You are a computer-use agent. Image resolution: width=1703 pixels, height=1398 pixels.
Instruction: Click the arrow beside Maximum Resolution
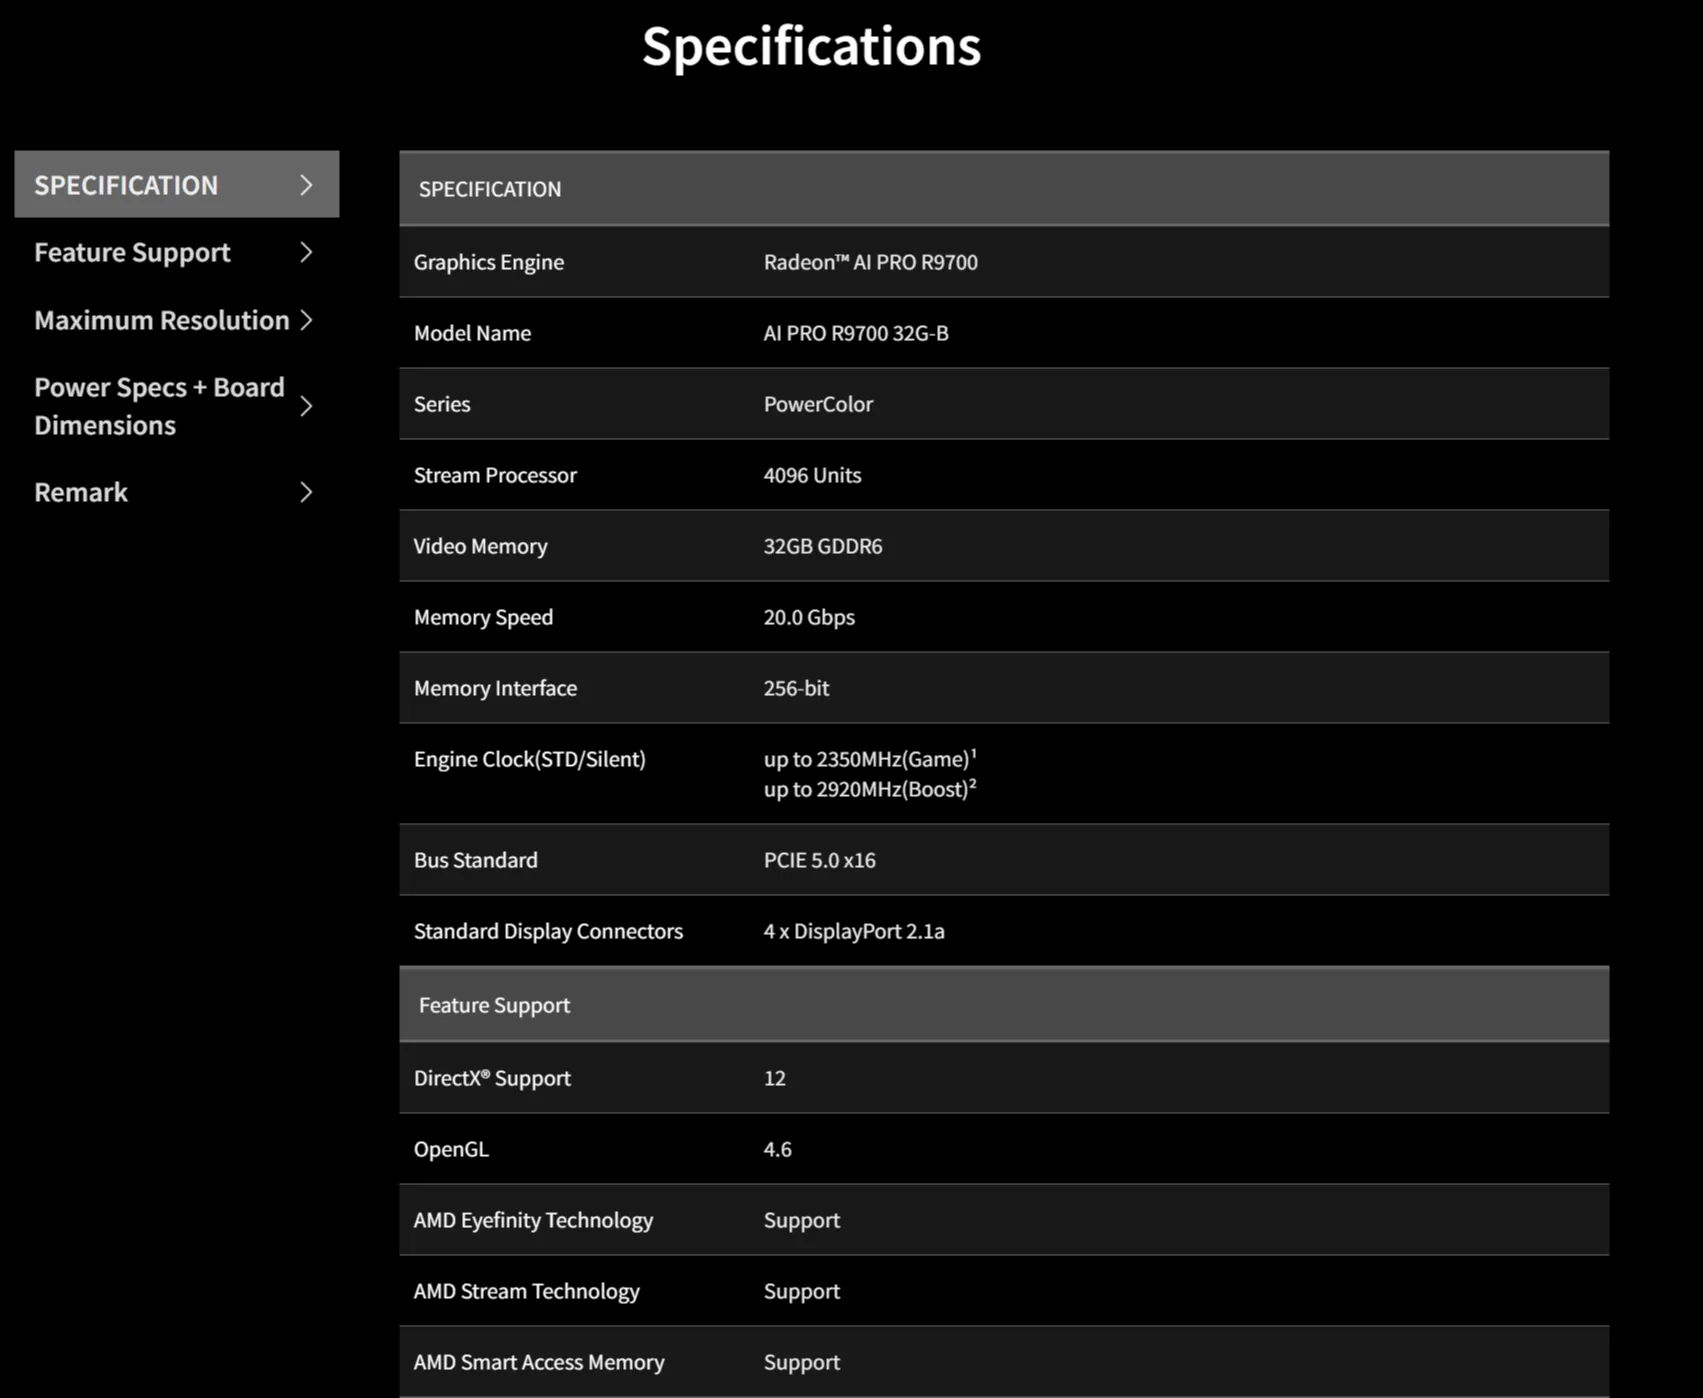click(x=306, y=320)
